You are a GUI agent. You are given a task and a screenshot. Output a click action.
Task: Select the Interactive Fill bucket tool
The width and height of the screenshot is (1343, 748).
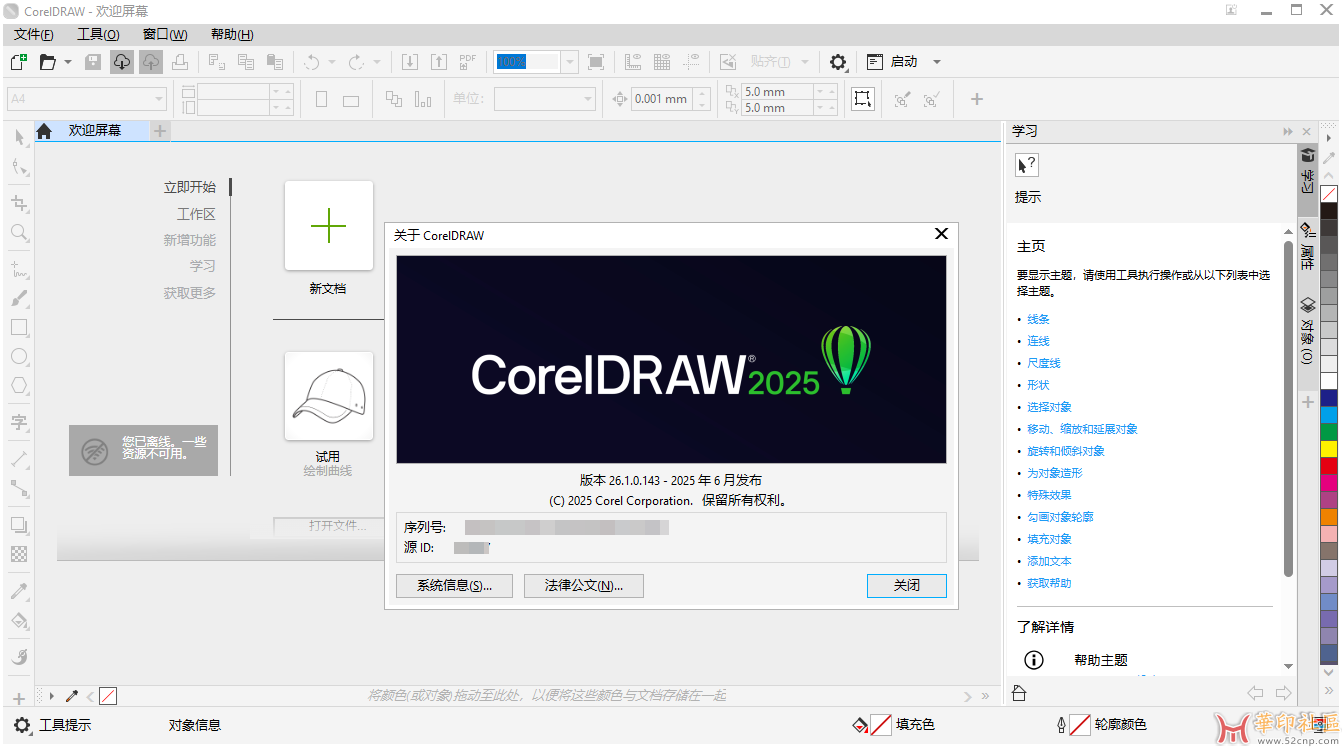click(19, 621)
